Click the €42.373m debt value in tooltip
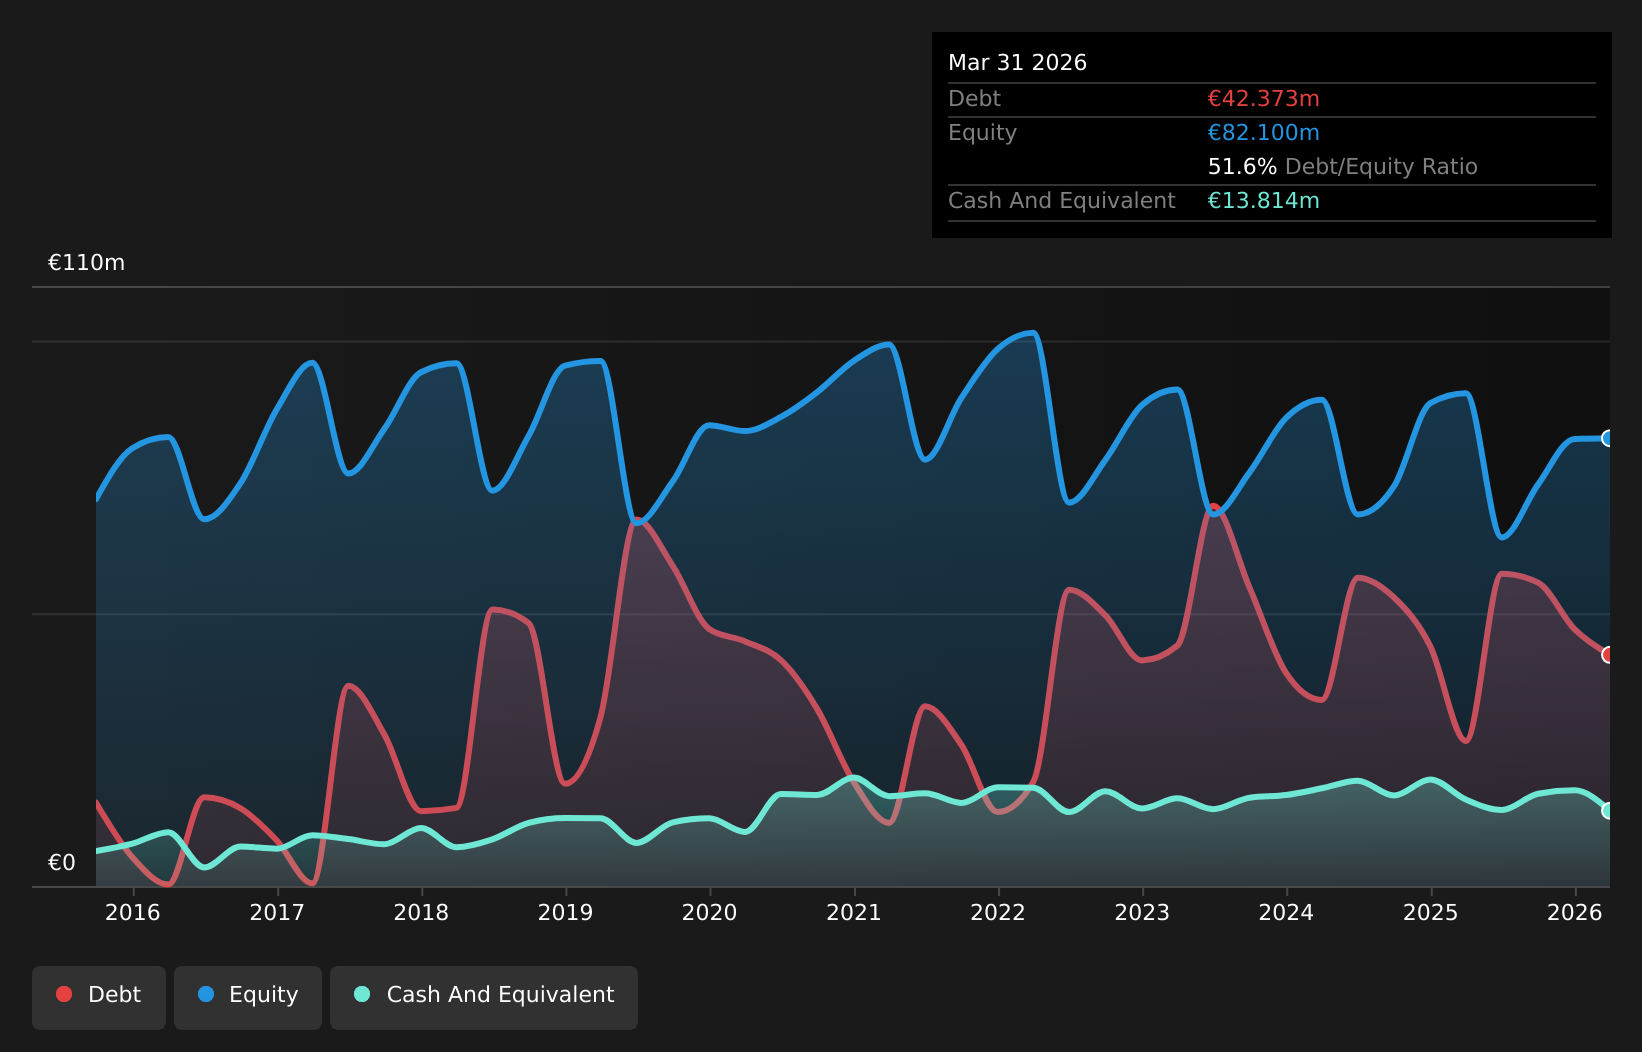Image resolution: width=1642 pixels, height=1052 pixels. (1263, 99)
